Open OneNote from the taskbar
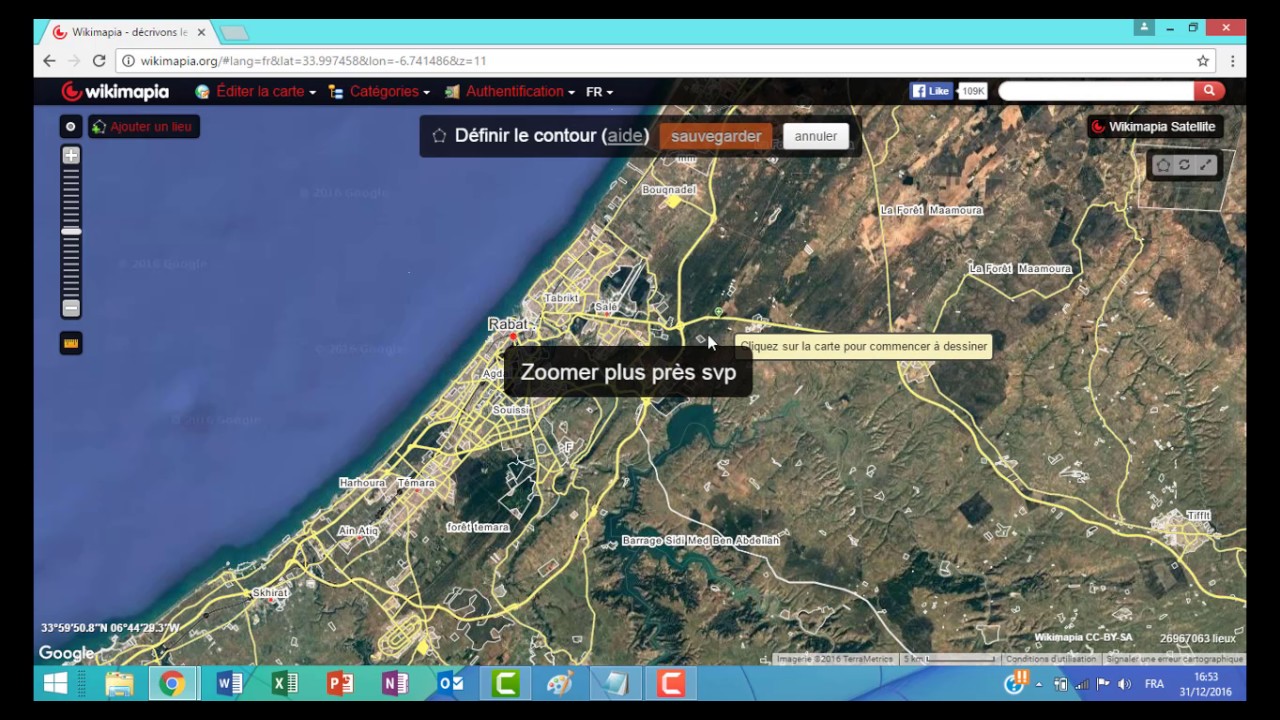Viewport: 1280px width, 720px height. pos(395,684)
